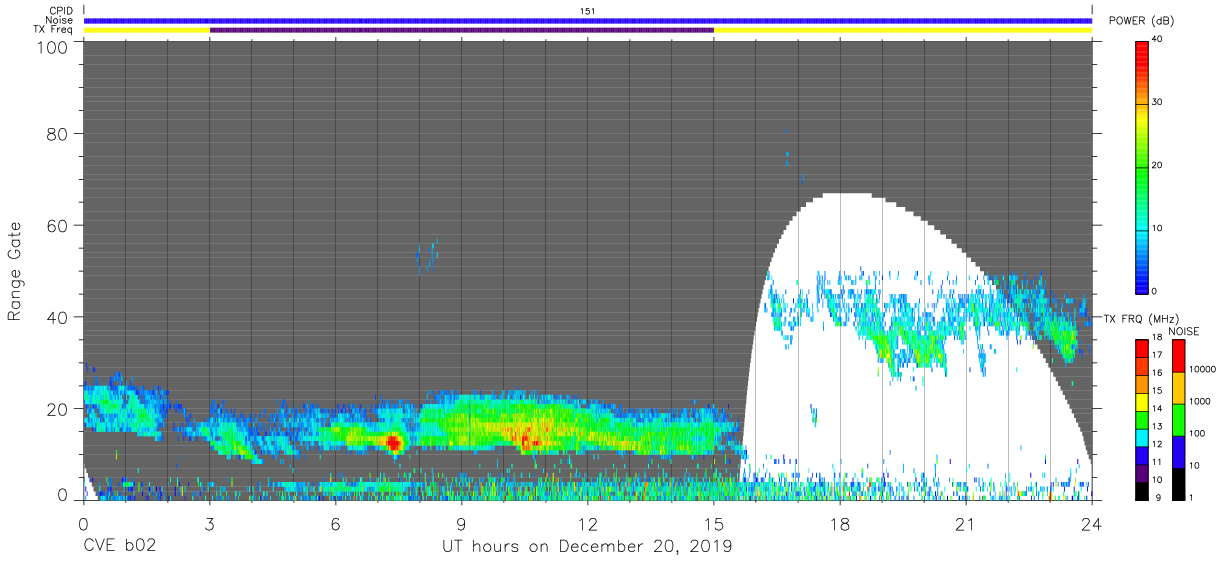Click the red power hotspot near 7 UT

(393, 441)
